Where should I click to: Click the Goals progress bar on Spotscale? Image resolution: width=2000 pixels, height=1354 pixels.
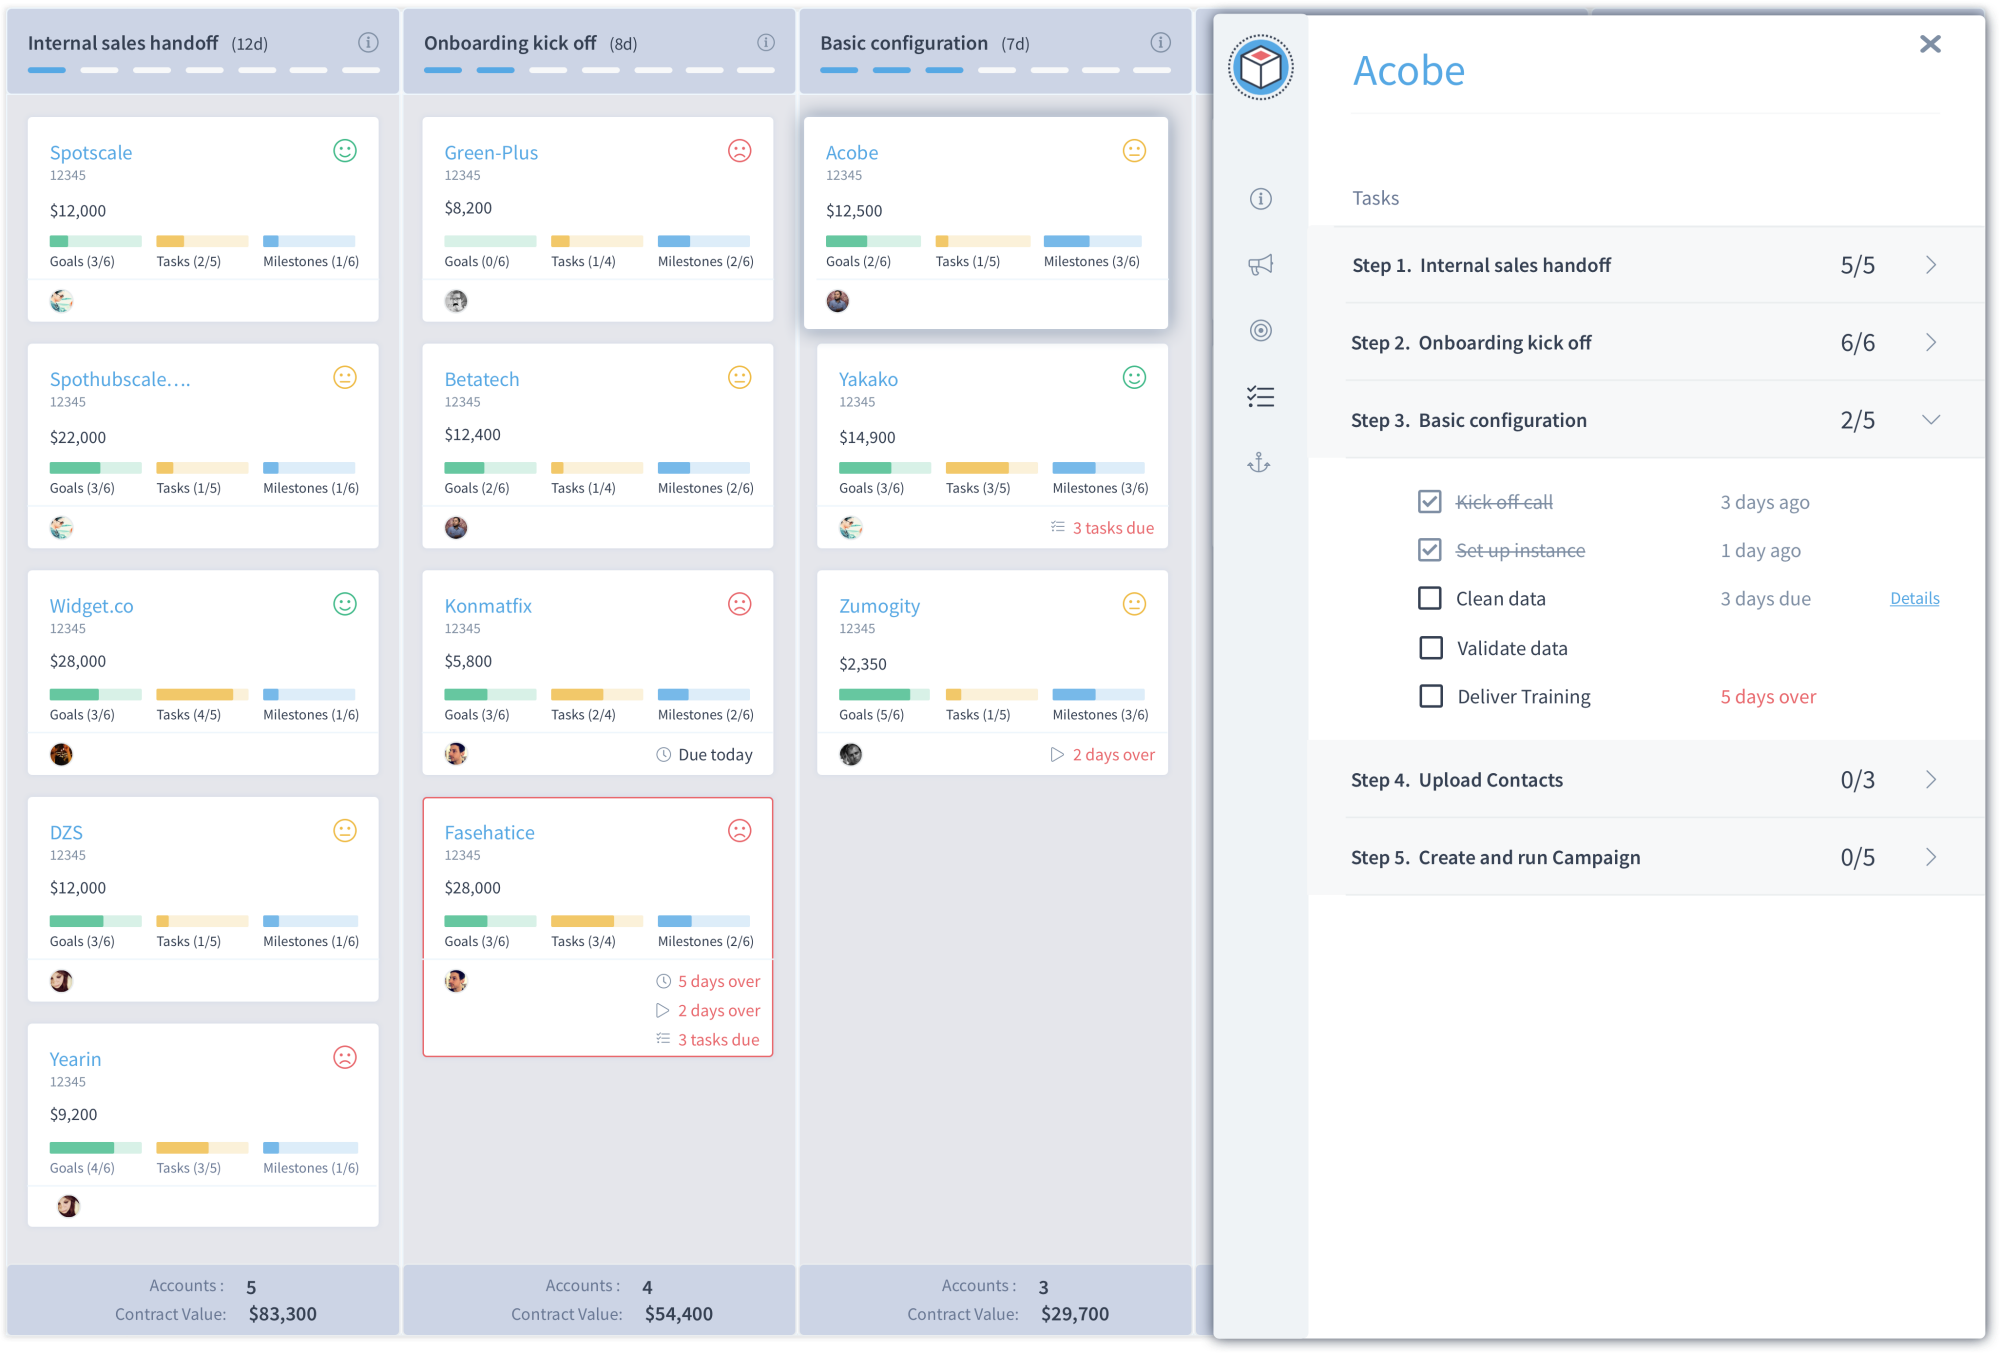pos(94,240)
